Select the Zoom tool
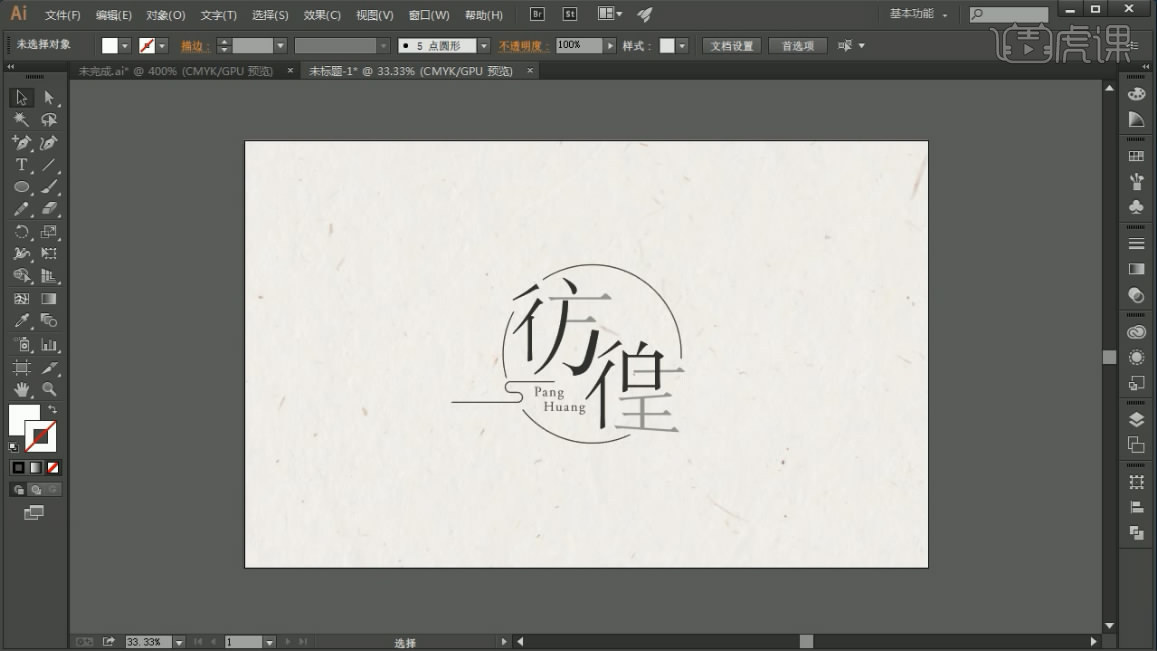Screen dimensions: 1157x651 pyautogui.click(x=49, y=389)
